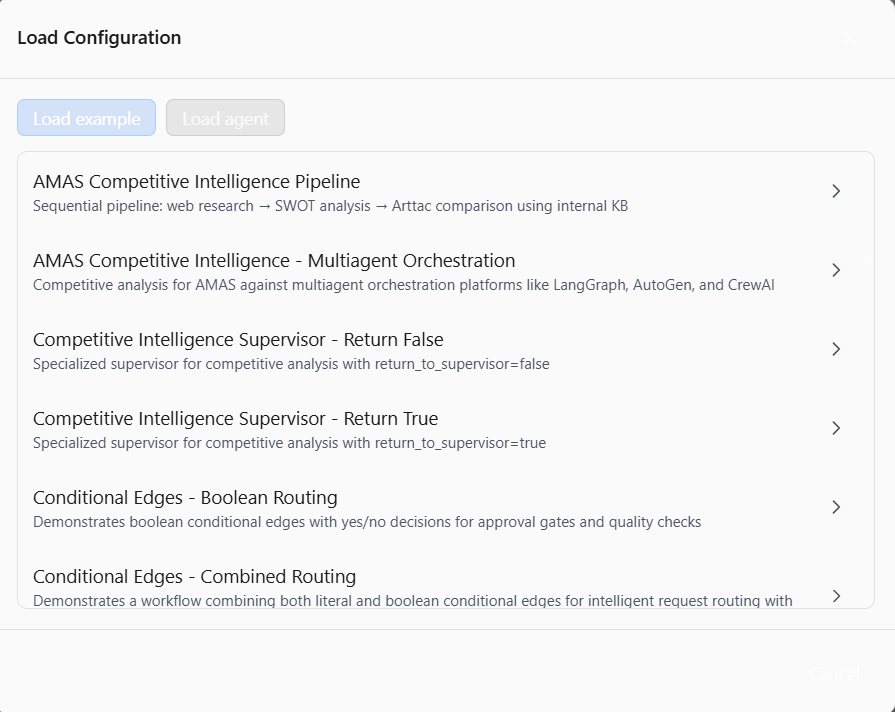This screenshot has height=712, width=895.
Task: Expand the Boolean Routing example chevron
Action: coord(836,507)
